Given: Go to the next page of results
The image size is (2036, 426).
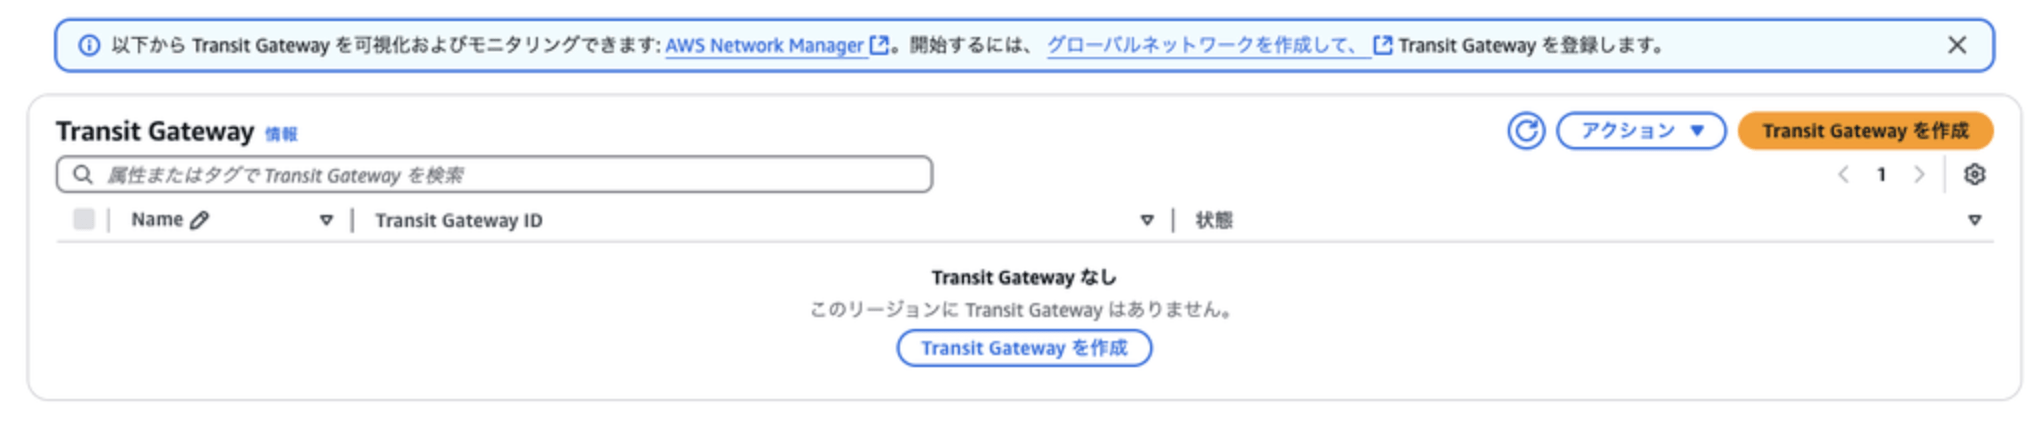Looking at the screenshot, I should click(x=1919, y=175).
